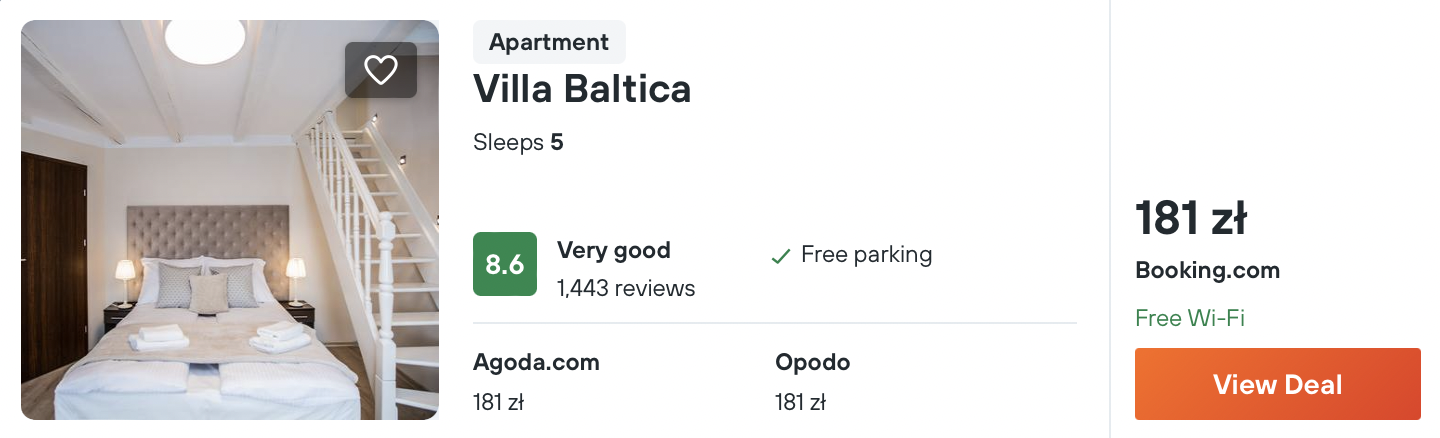Click the Free parking amenity text
This screenshot has height=438, width=1440.
[x=866, y=255]
